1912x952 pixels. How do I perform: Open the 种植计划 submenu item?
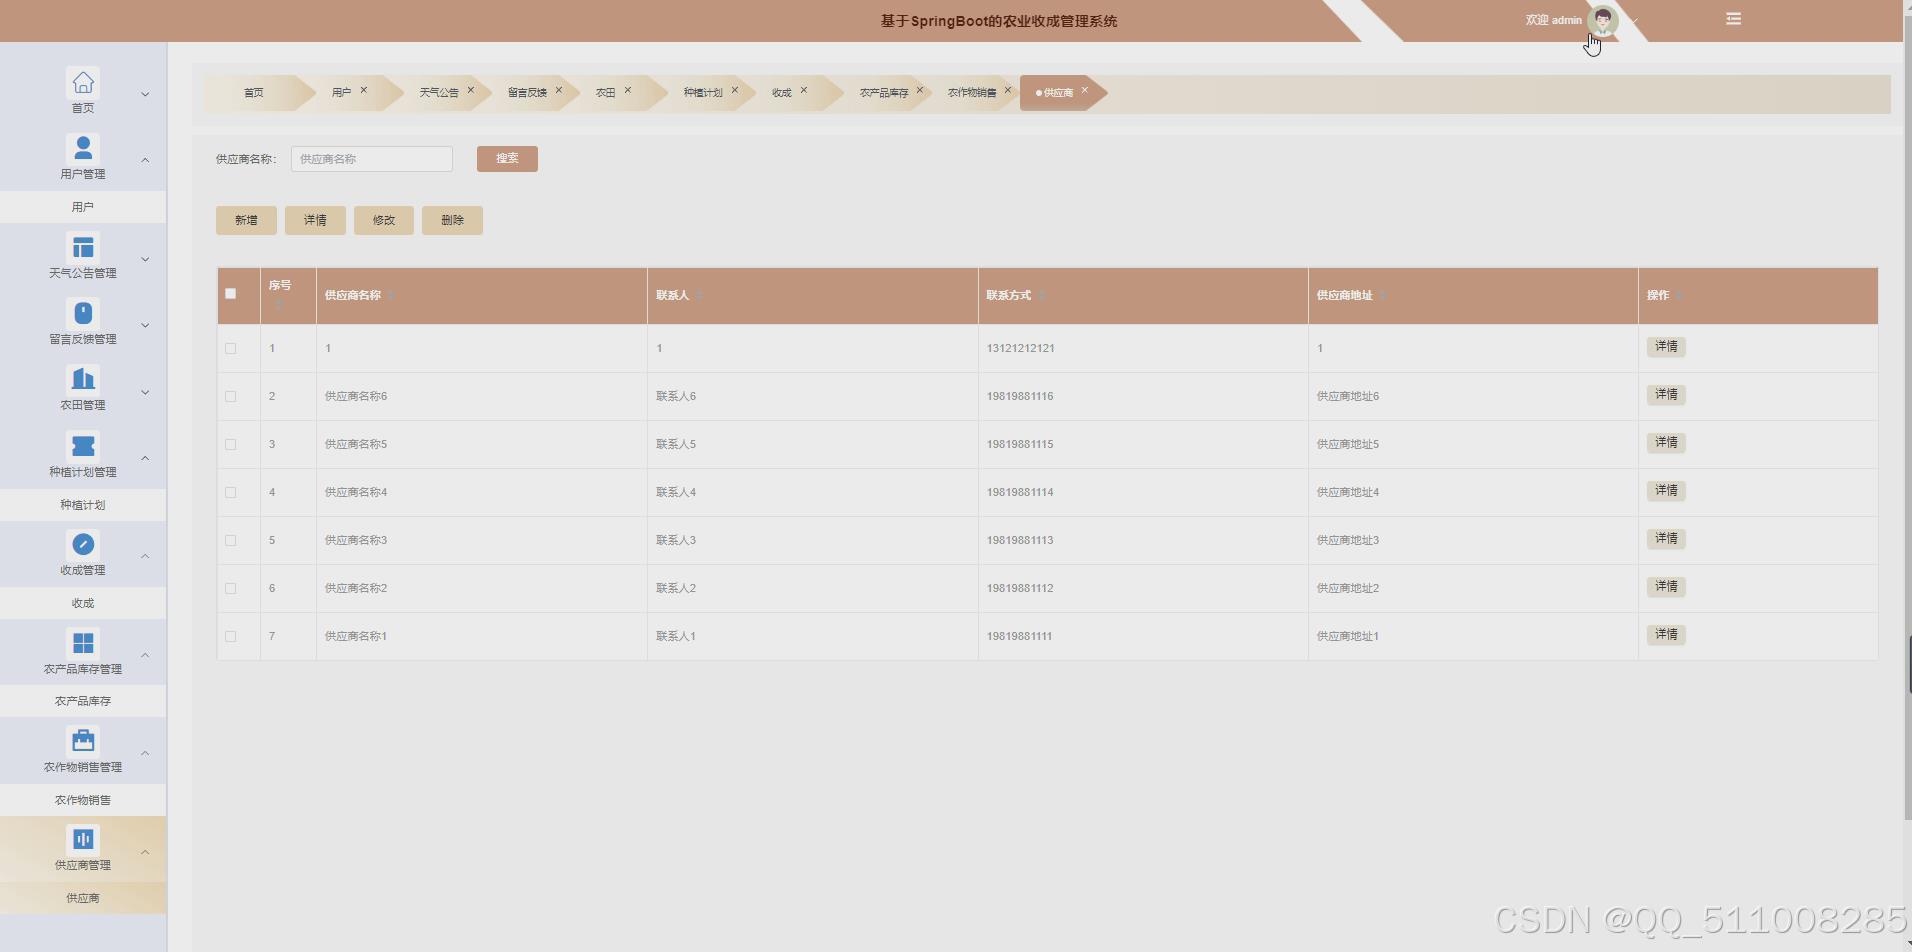[x=83, y=505]
